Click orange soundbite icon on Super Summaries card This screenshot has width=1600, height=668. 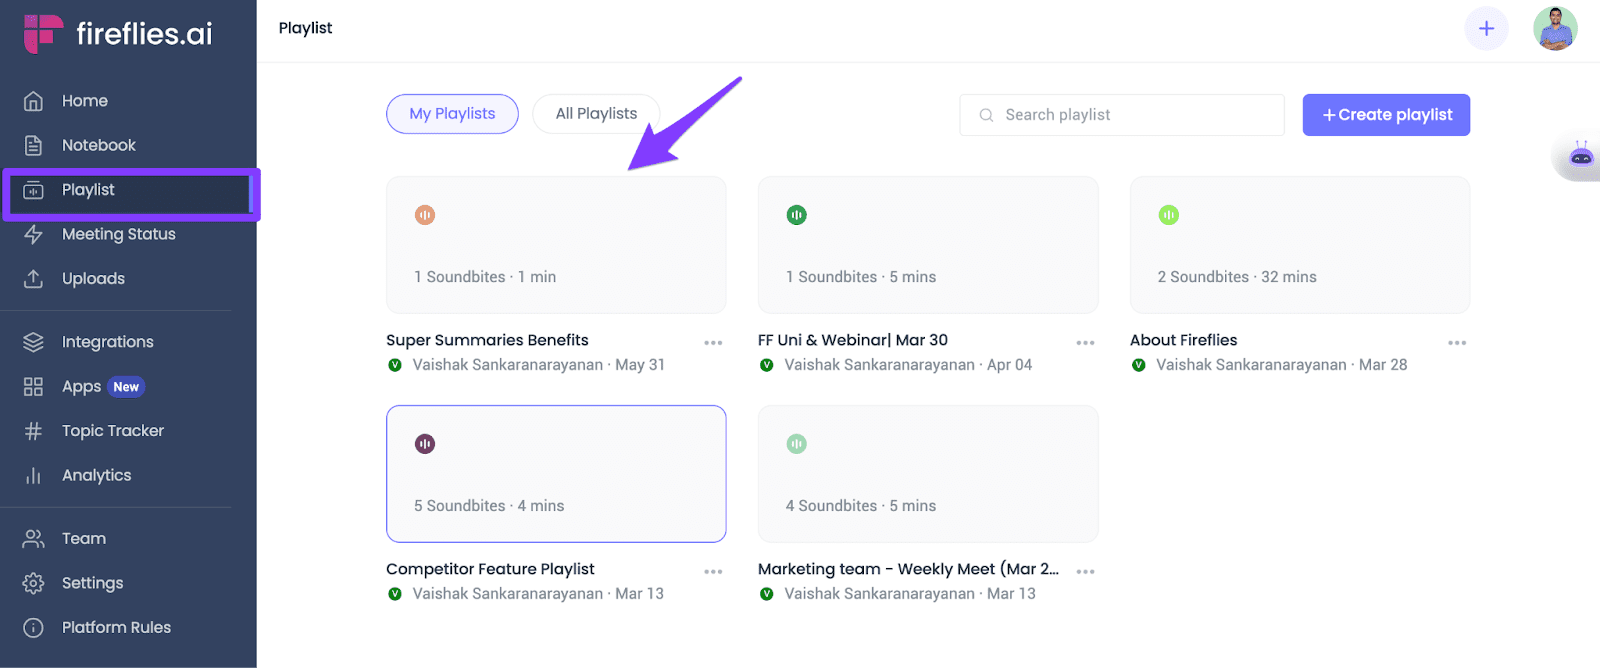click(425, 215)
